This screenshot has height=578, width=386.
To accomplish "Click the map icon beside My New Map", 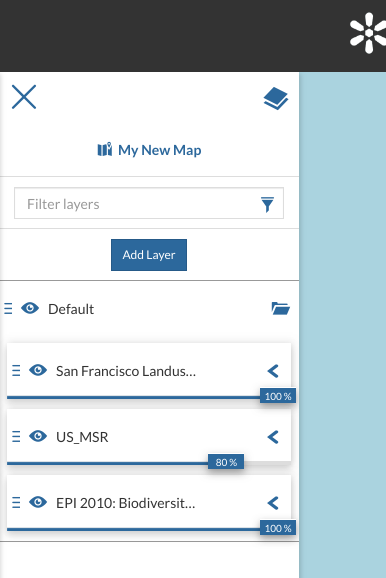I will point(105,150).
